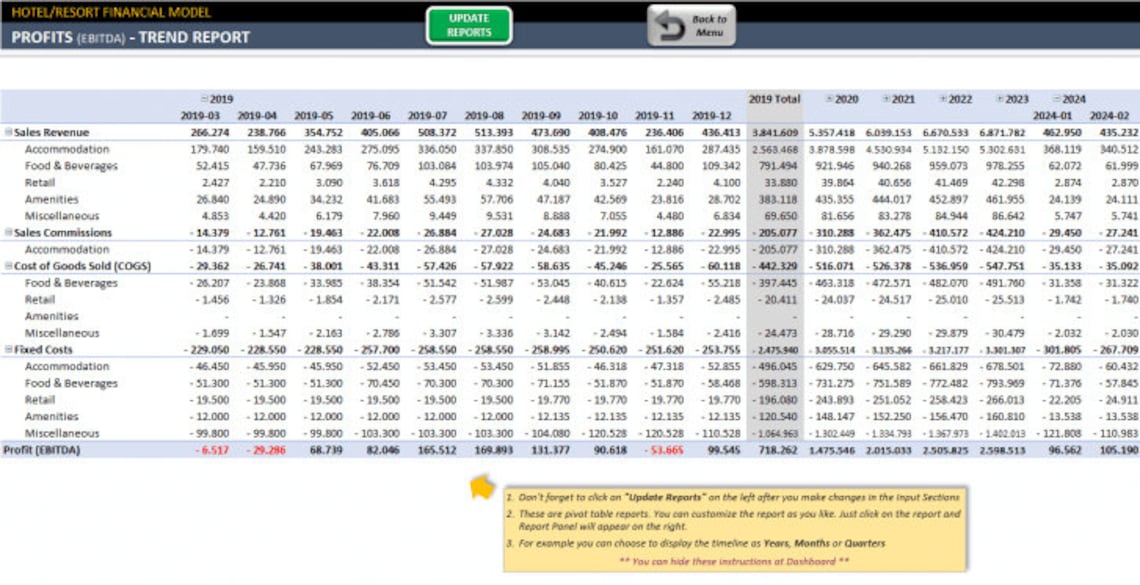Click the Hotel/Resort Financial Model title
Screen dimensions: 1140x585
[111, 12]
